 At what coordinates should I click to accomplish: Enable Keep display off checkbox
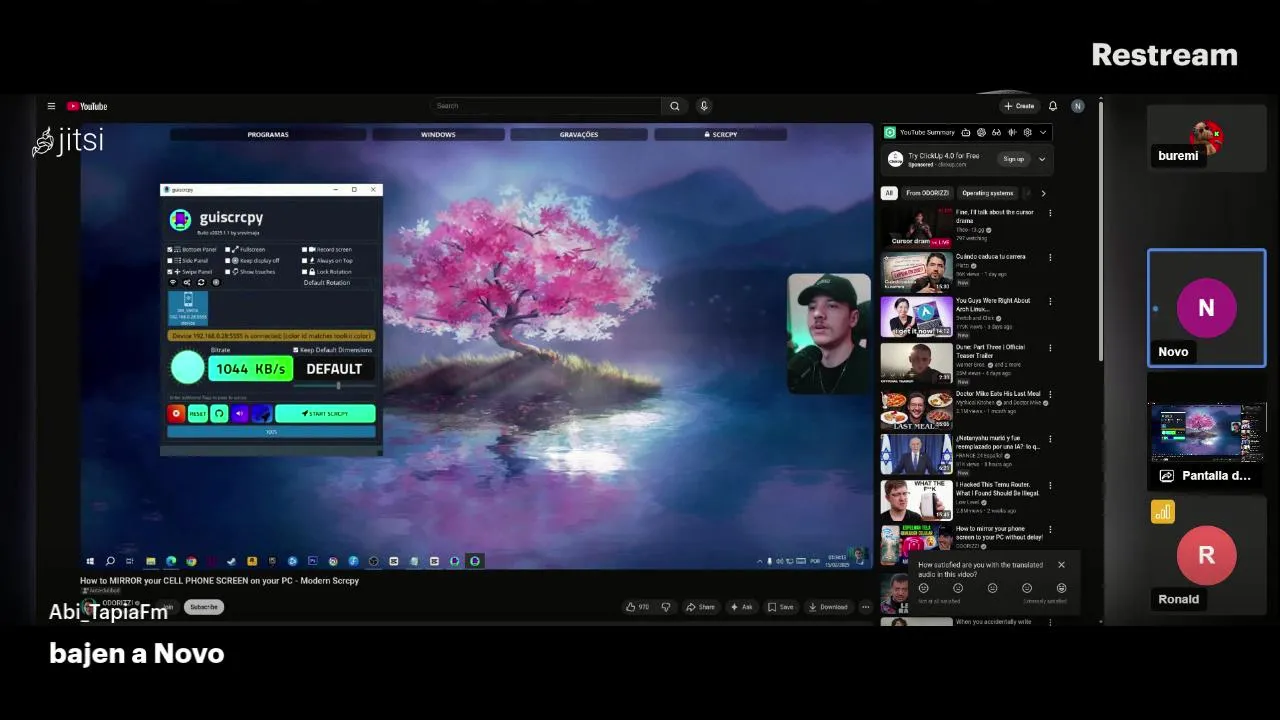point(228,261)
